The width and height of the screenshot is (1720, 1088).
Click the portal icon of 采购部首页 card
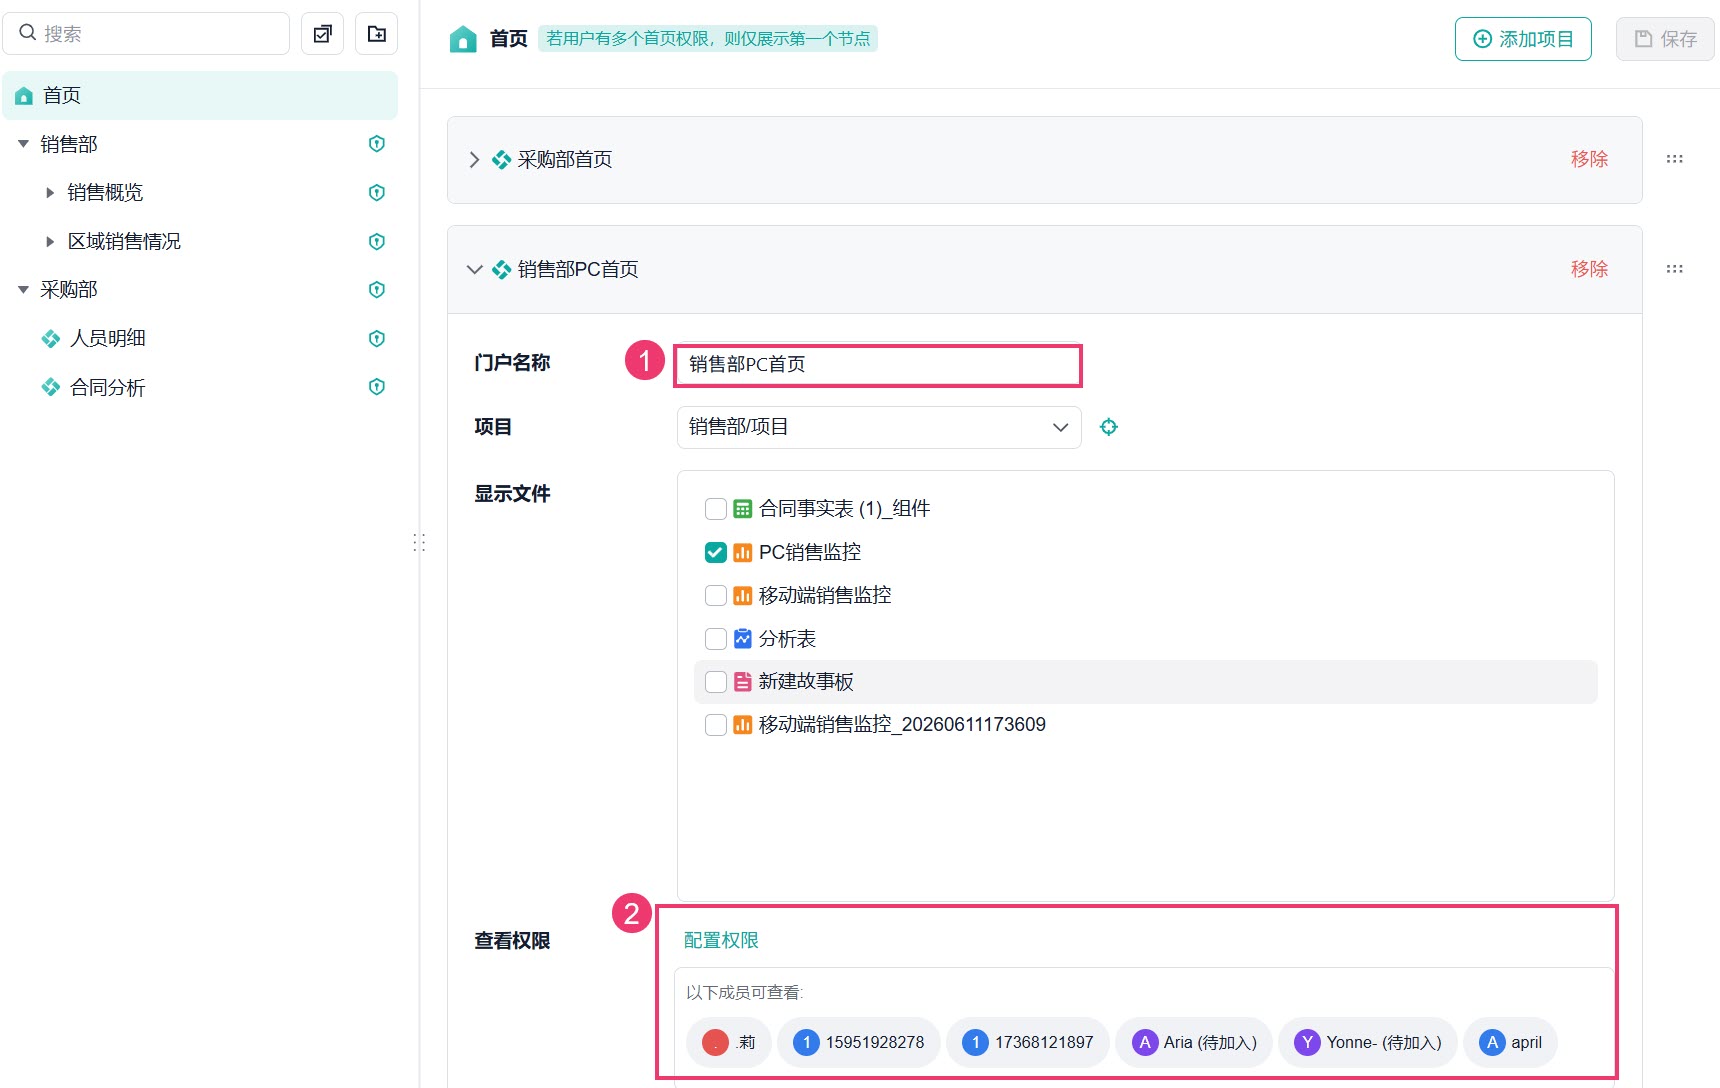point(501,160)
